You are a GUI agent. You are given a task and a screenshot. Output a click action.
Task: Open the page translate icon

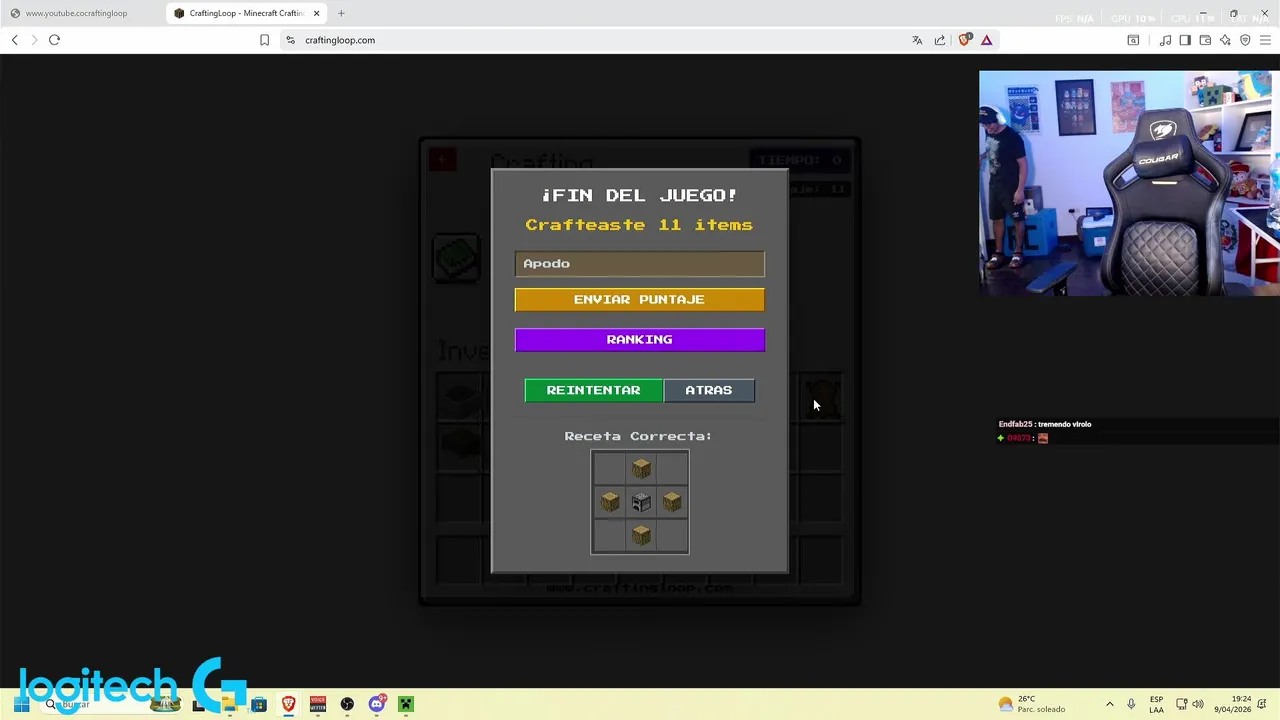[917, 40]
